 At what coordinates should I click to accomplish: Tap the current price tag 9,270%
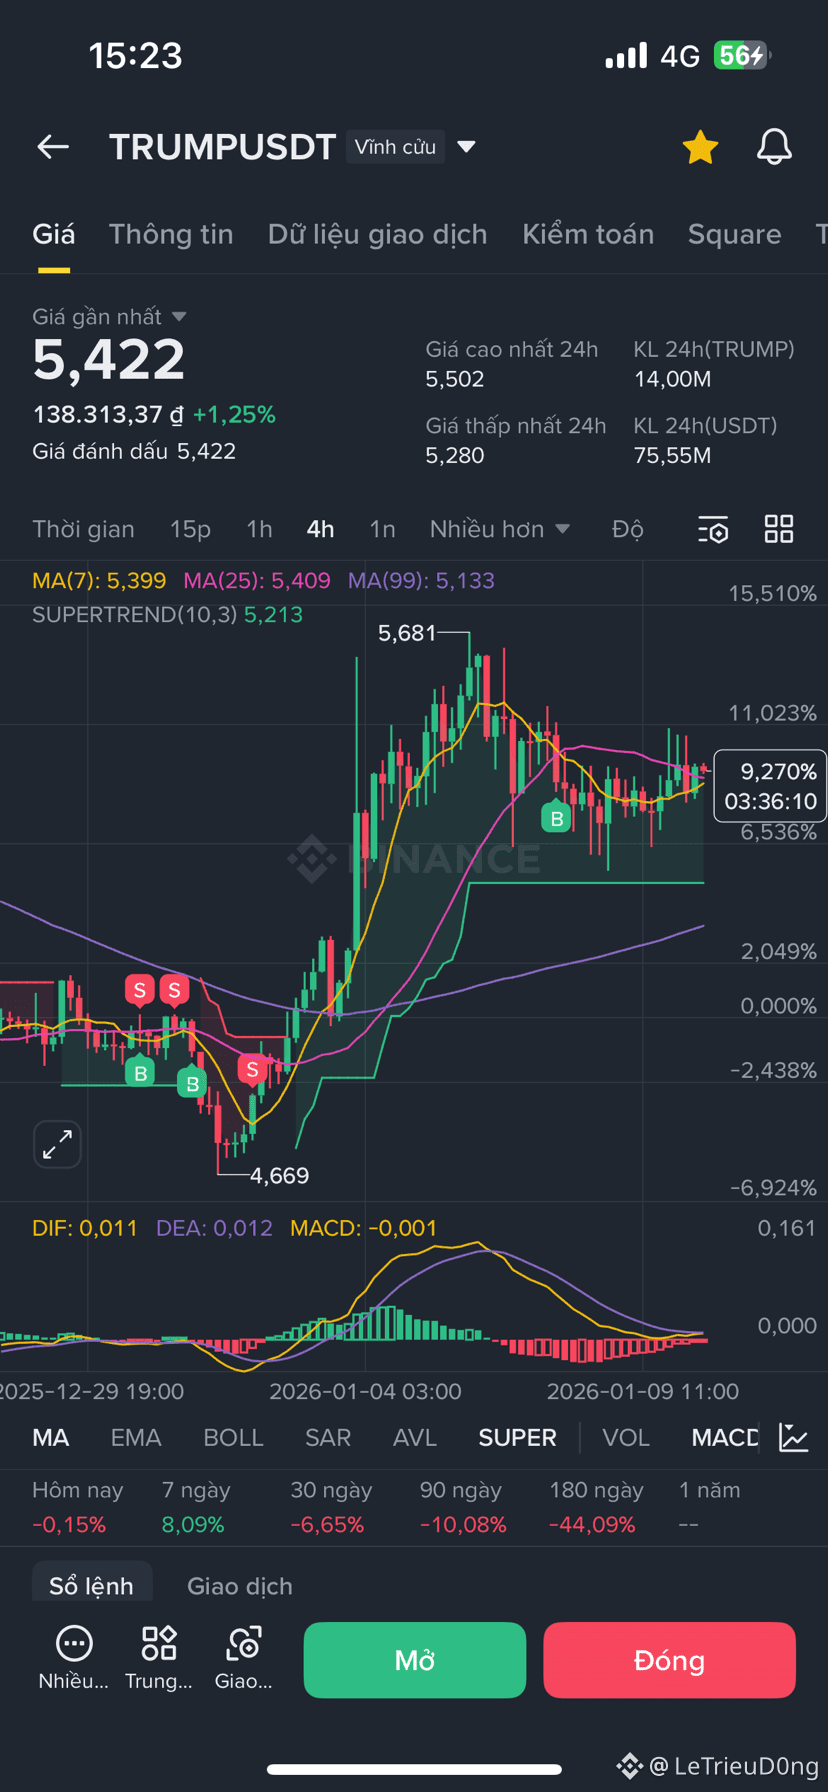pyautogui.click(x=770, y=786)
